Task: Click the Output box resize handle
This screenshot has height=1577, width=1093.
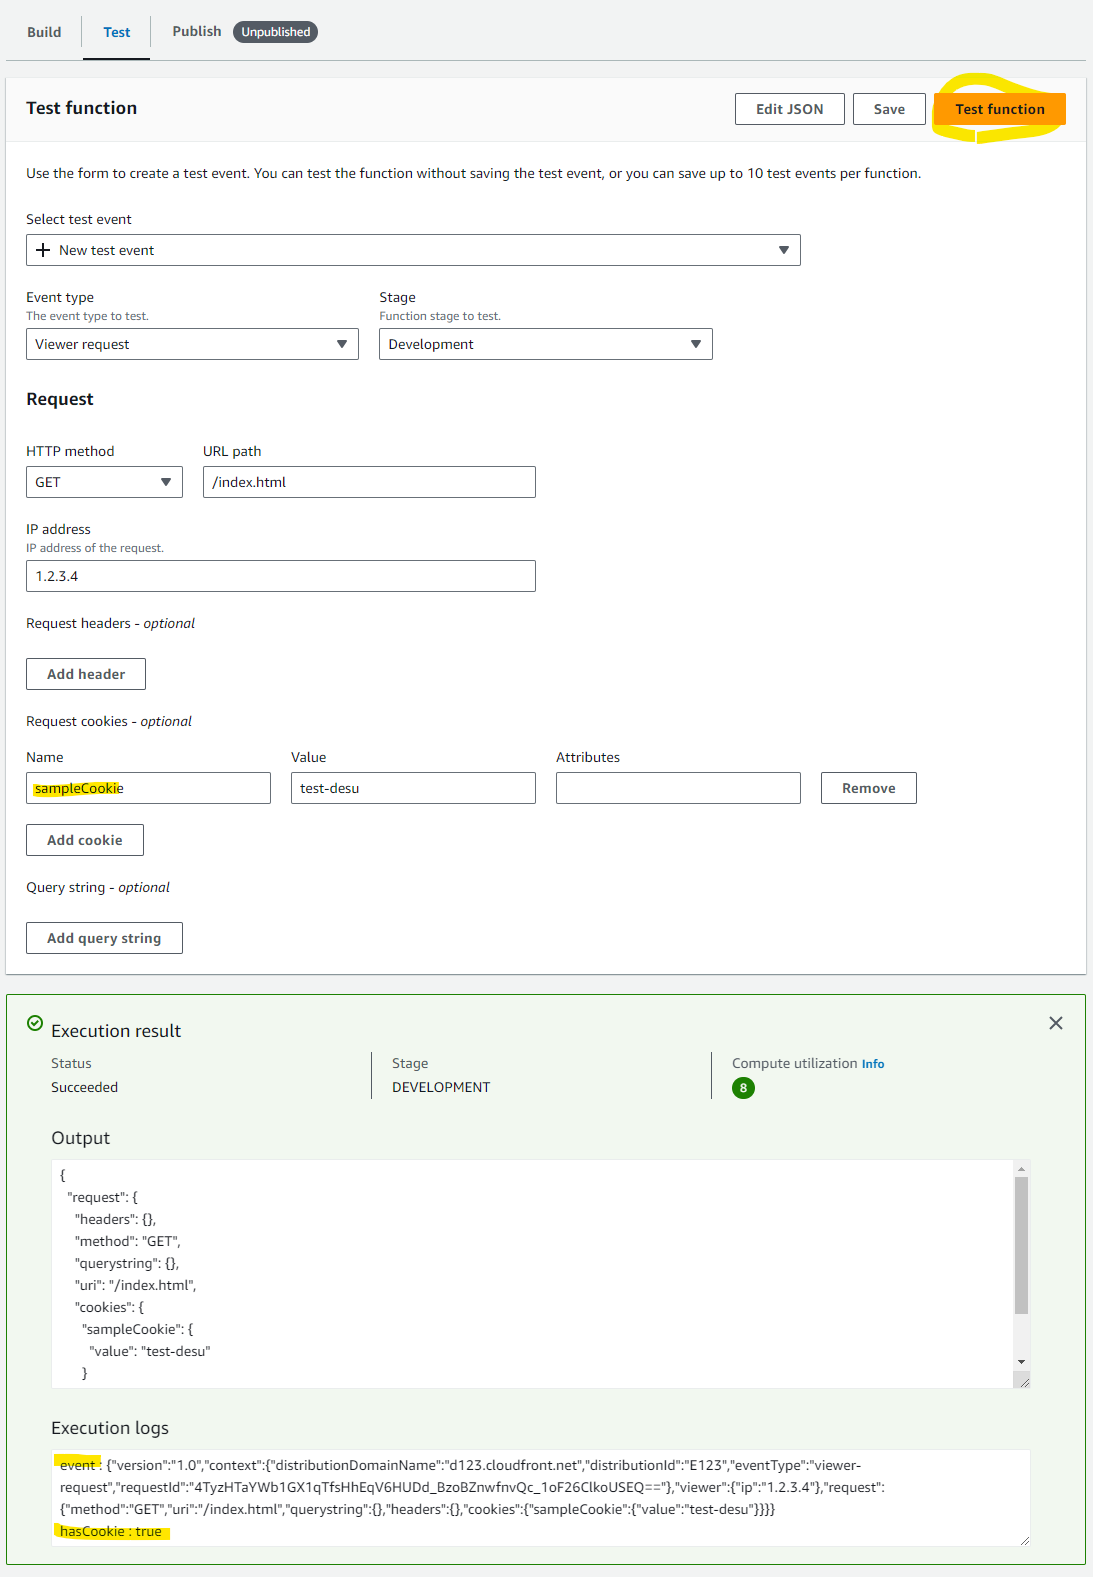Action: [x=1023, y=1381]
